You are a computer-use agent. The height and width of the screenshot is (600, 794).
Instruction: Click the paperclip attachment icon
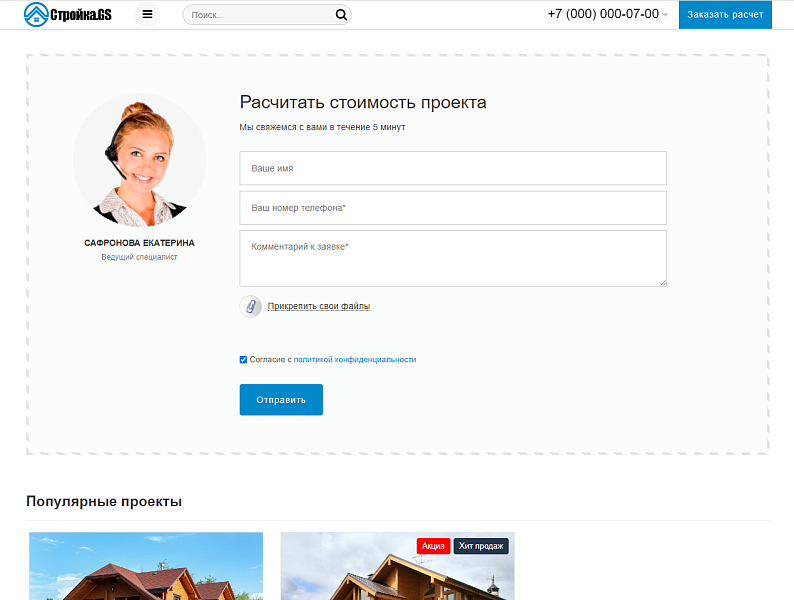(x=251, y=306)
